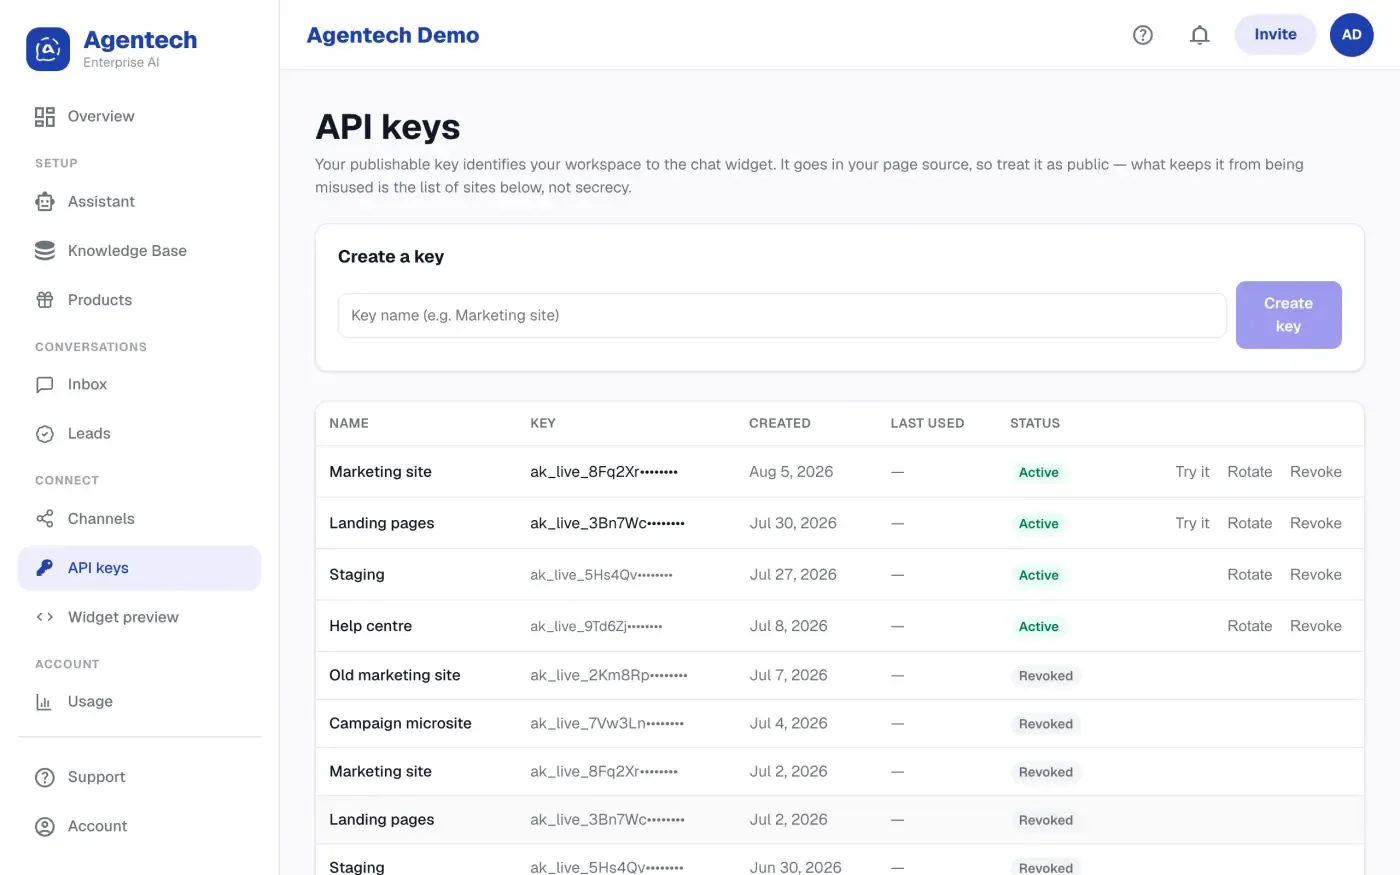This screenshot has height=875, width=1400.
Task: Click key ak_live_2Km8Rp text
Action: [609, 675]
